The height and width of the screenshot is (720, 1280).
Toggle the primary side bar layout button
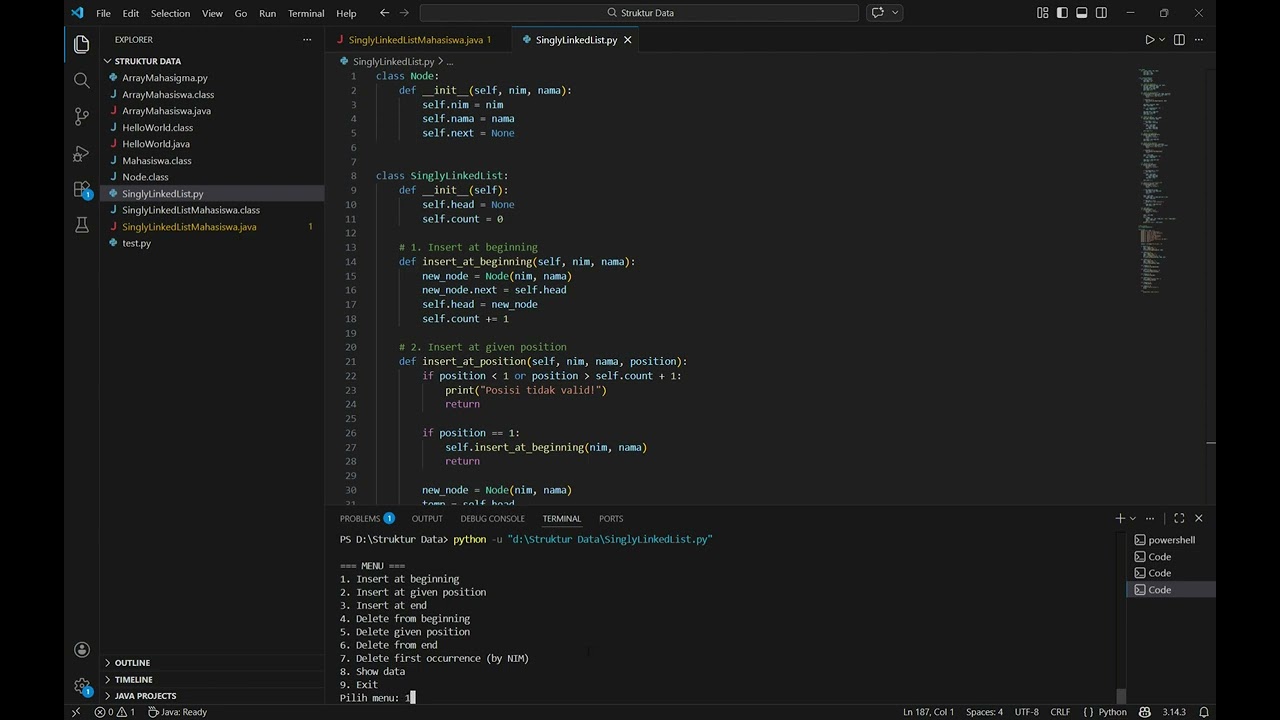coord(1062,13)
